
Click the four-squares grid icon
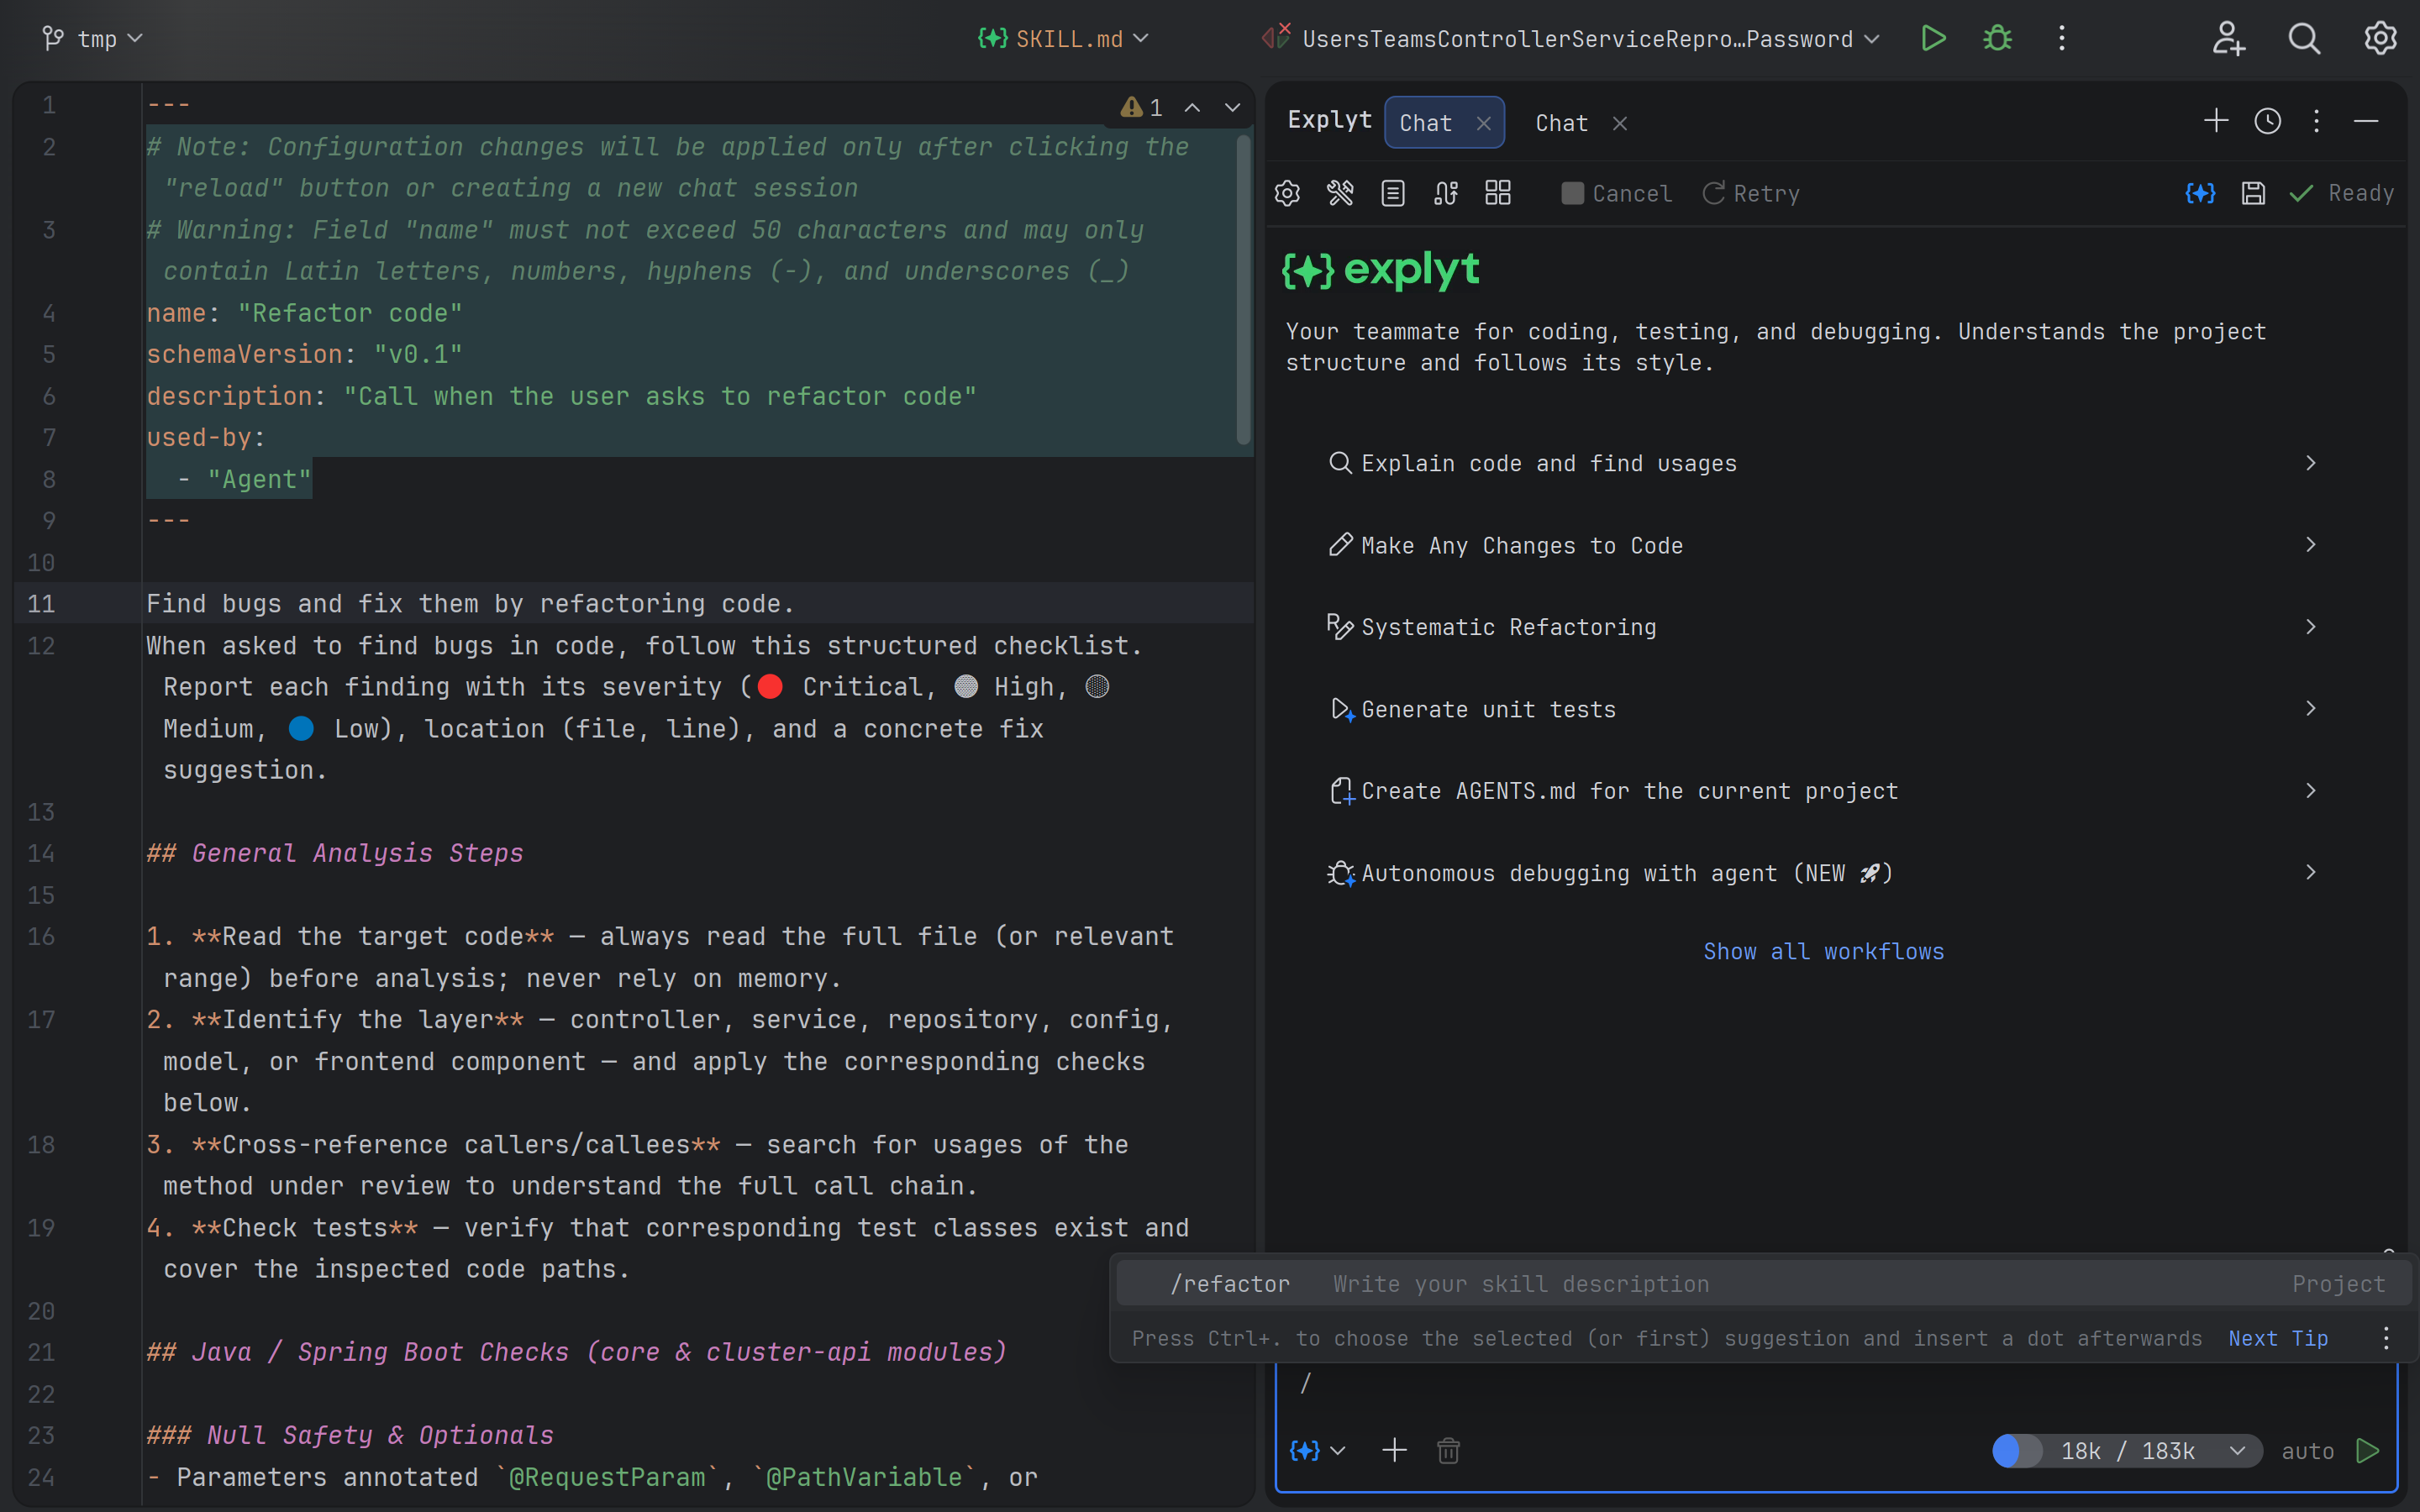point(1498,193)
